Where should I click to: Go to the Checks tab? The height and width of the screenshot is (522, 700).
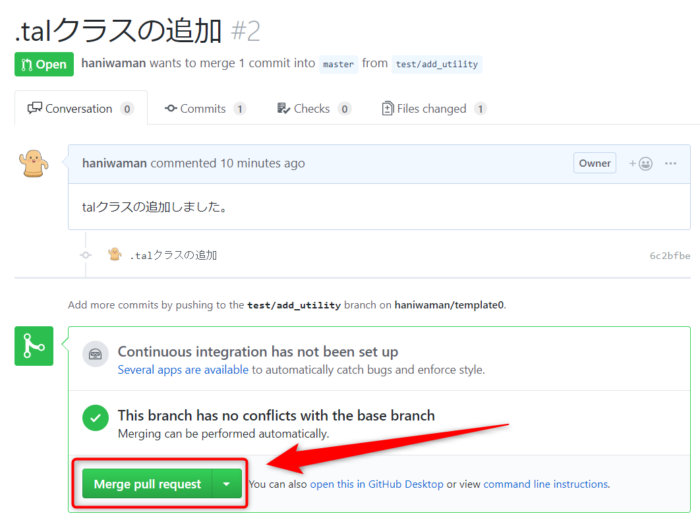coord(314,109)
